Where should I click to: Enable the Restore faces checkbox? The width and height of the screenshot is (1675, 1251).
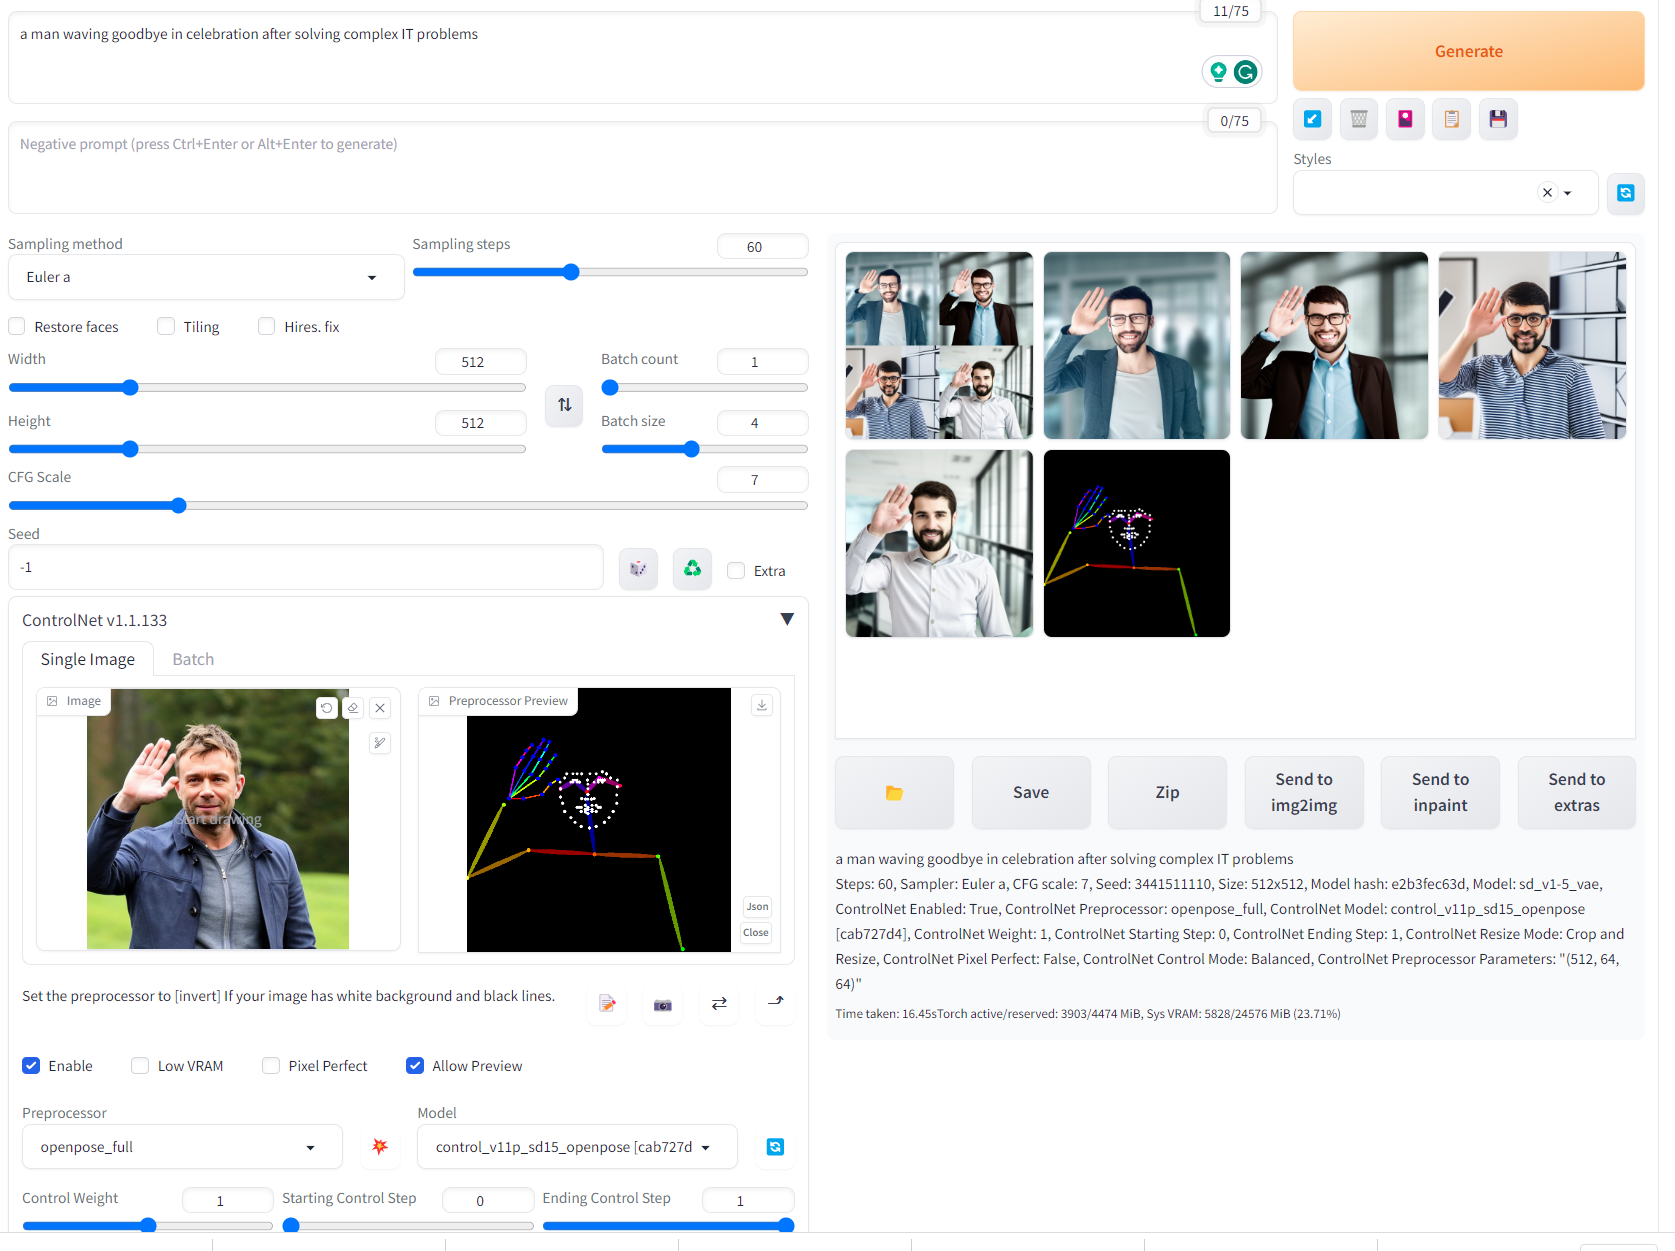click(x=17, y=327)
